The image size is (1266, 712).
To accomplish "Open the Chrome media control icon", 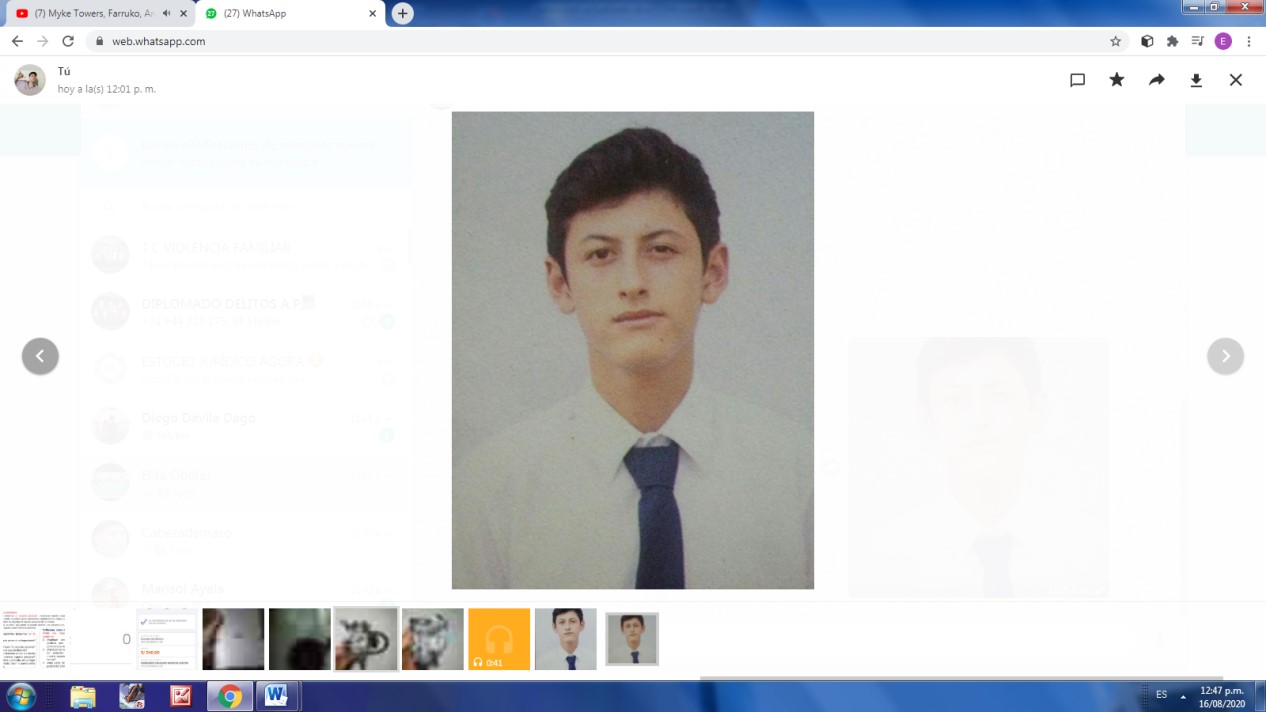I will (x=1197, y=41).
